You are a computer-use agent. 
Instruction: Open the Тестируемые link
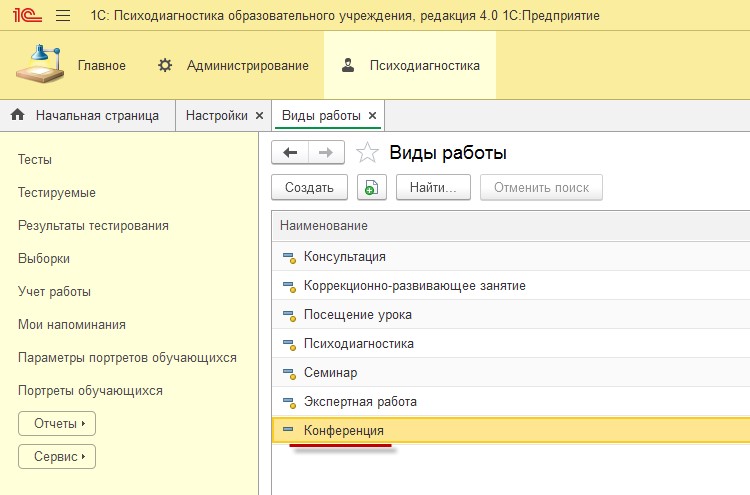click(56, 192)
